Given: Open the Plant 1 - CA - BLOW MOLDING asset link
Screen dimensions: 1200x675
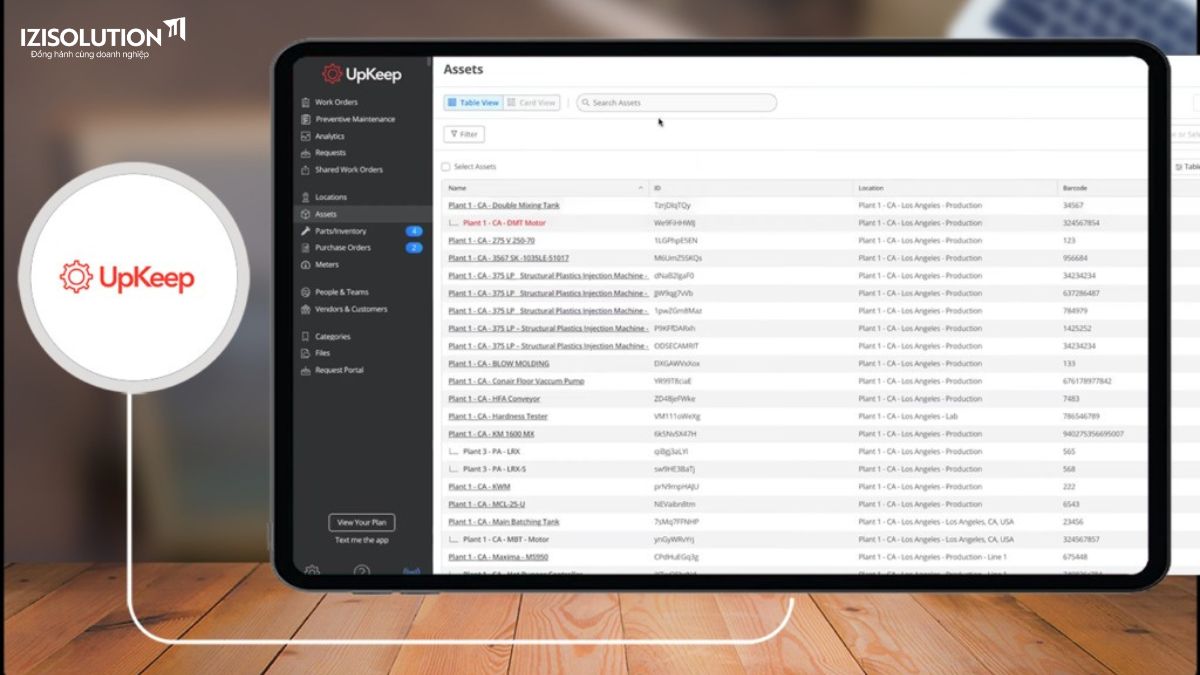Looking at the screenshot, I should click(498, 364).
